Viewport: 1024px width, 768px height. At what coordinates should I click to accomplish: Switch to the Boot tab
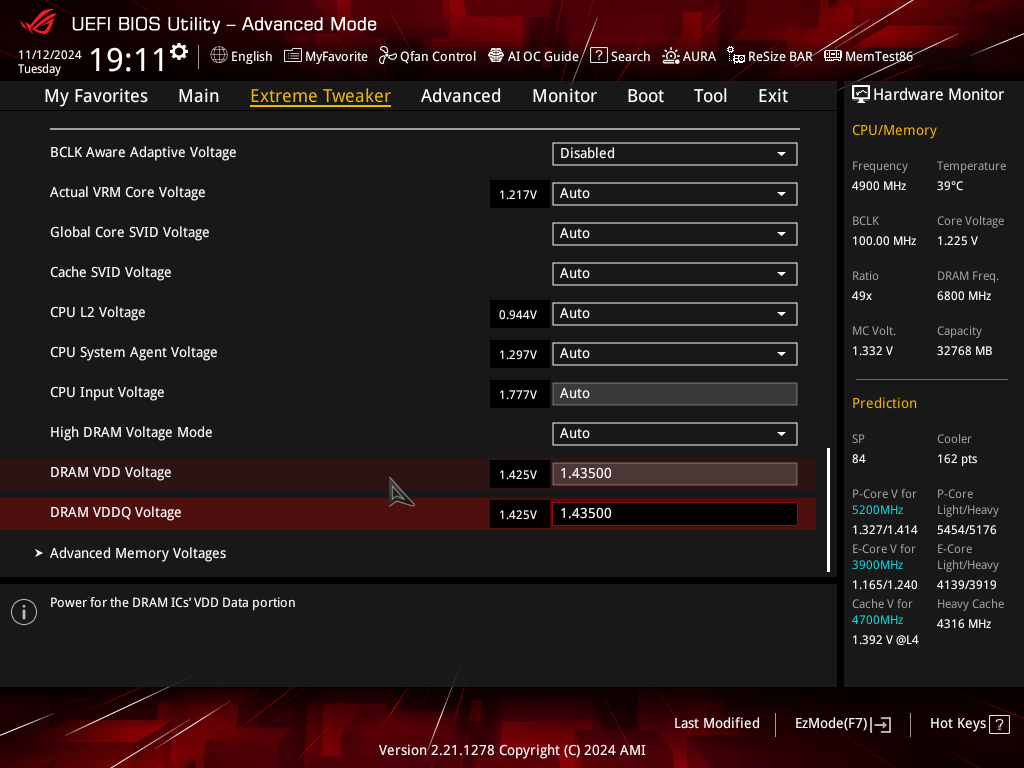point(645,96)
